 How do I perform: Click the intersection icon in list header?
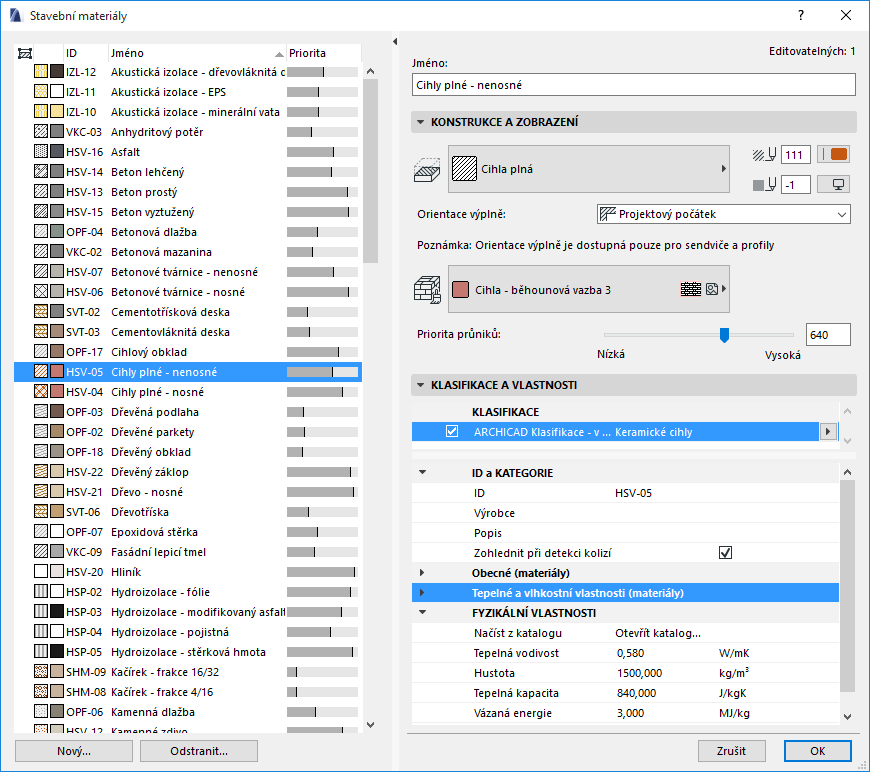25,53
